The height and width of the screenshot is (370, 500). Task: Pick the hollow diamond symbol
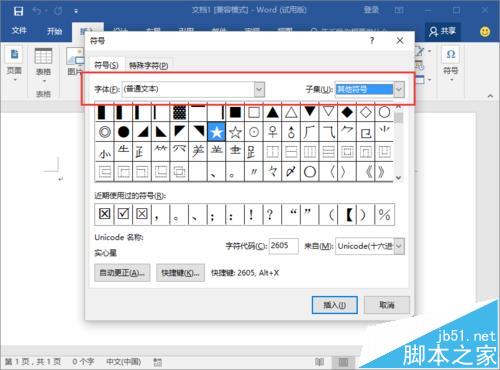[x=366, y=112]
